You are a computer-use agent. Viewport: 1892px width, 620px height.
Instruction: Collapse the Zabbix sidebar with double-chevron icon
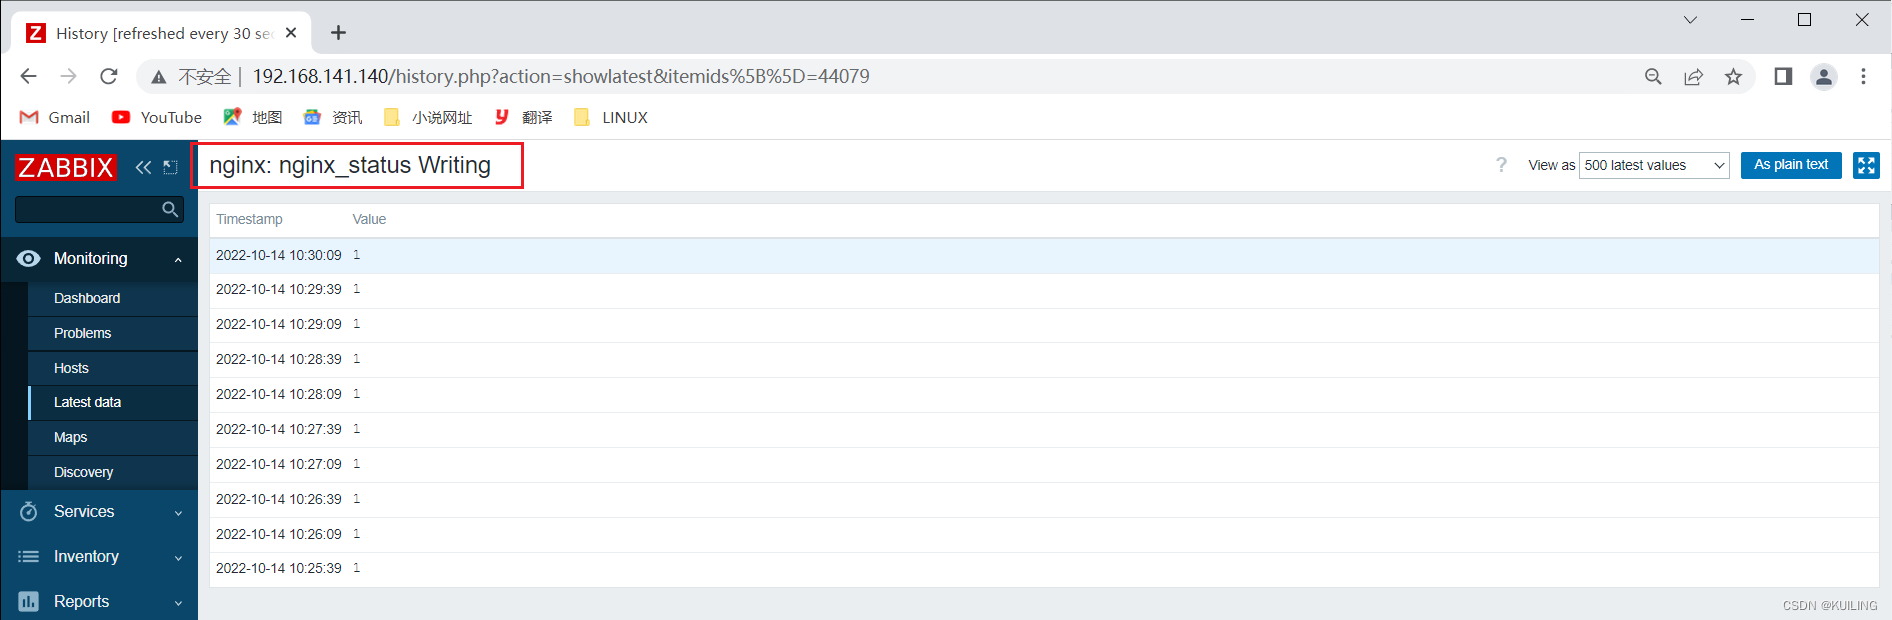pos(143,167)
